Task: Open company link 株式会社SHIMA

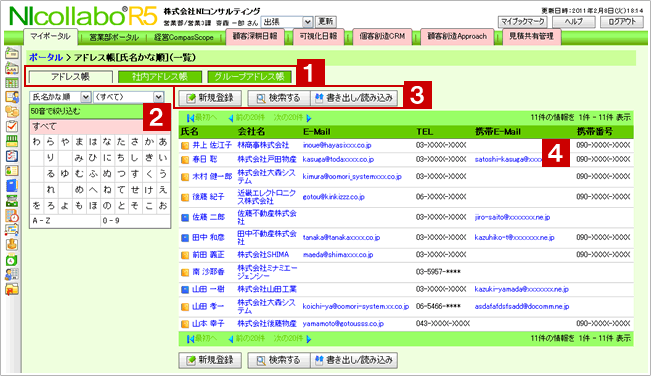Action: click(x=263, y=254)
